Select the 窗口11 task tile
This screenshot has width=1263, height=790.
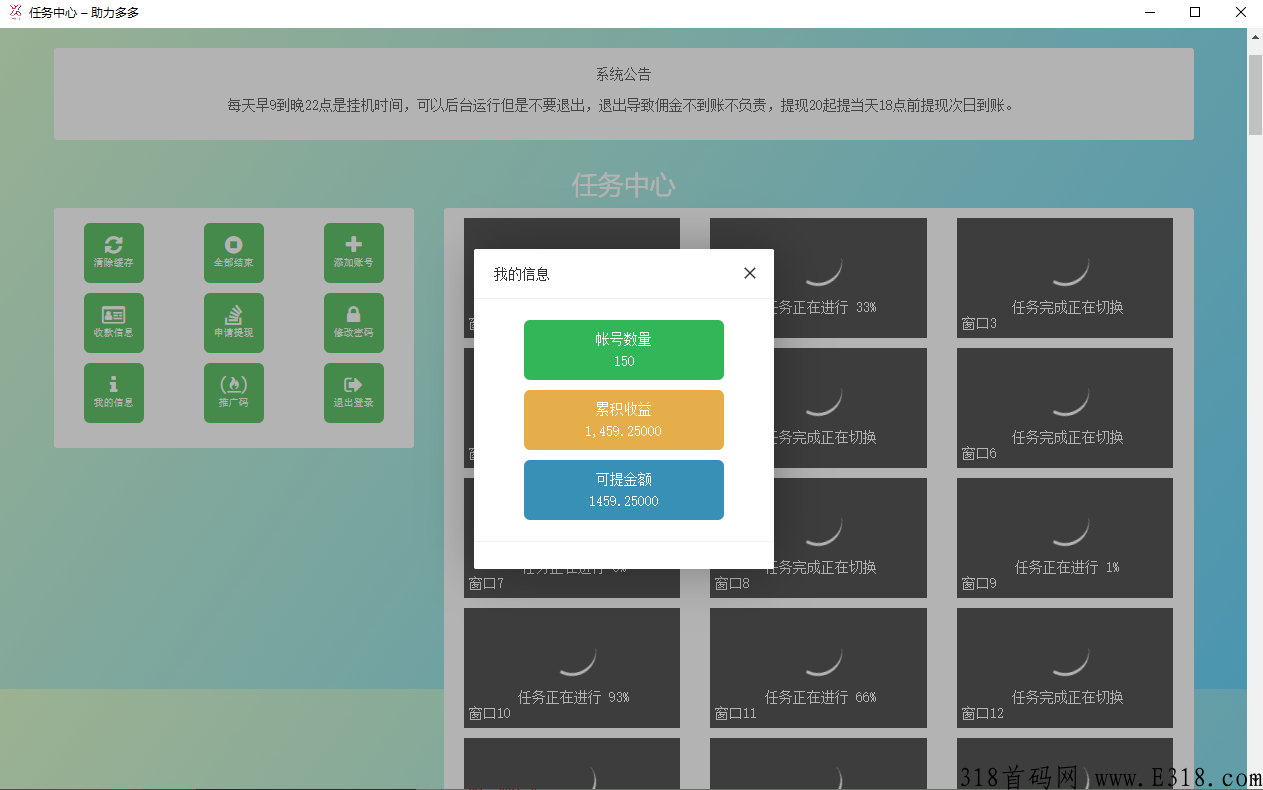coord(818,668)
